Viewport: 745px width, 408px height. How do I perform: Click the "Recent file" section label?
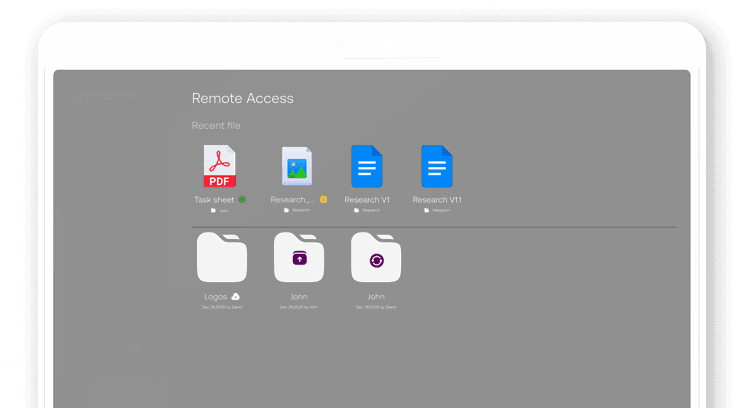pyautogui.click(x=216, y=125)
